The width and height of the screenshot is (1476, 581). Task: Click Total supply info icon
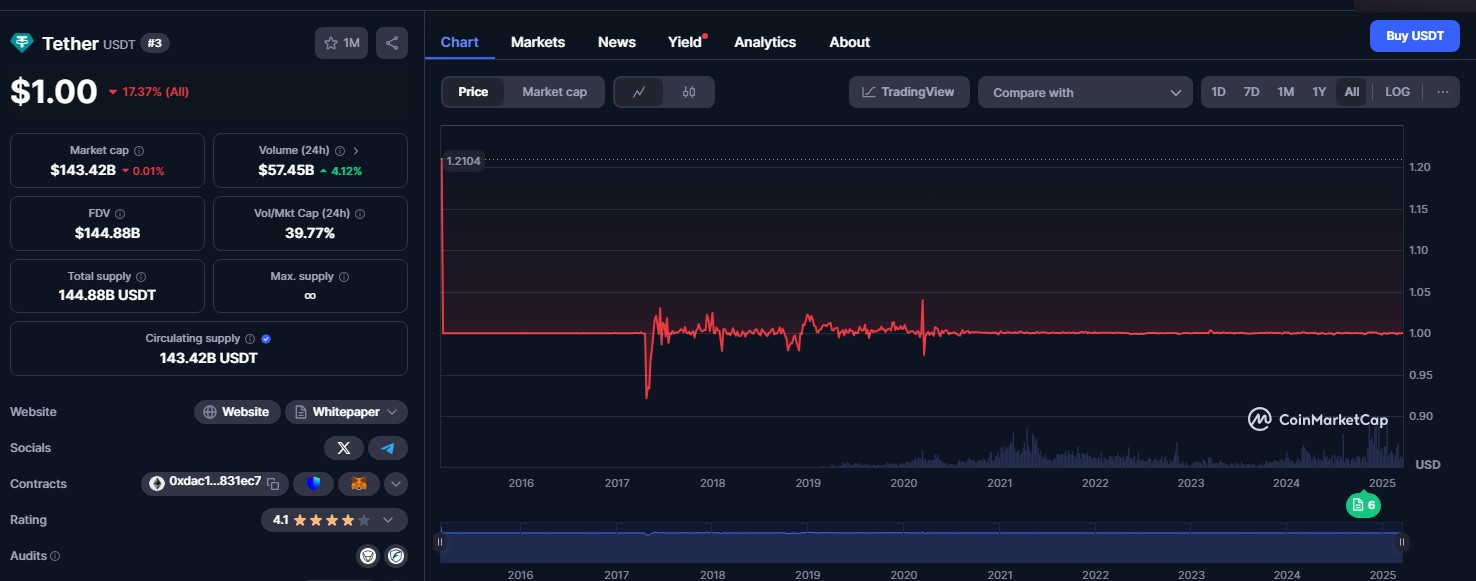click(x=140, y=276)
